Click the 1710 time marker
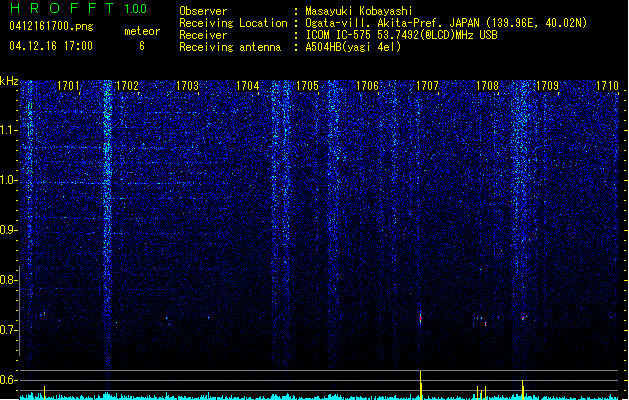Screen dimensions: 629x400 [x=607, y=86]
